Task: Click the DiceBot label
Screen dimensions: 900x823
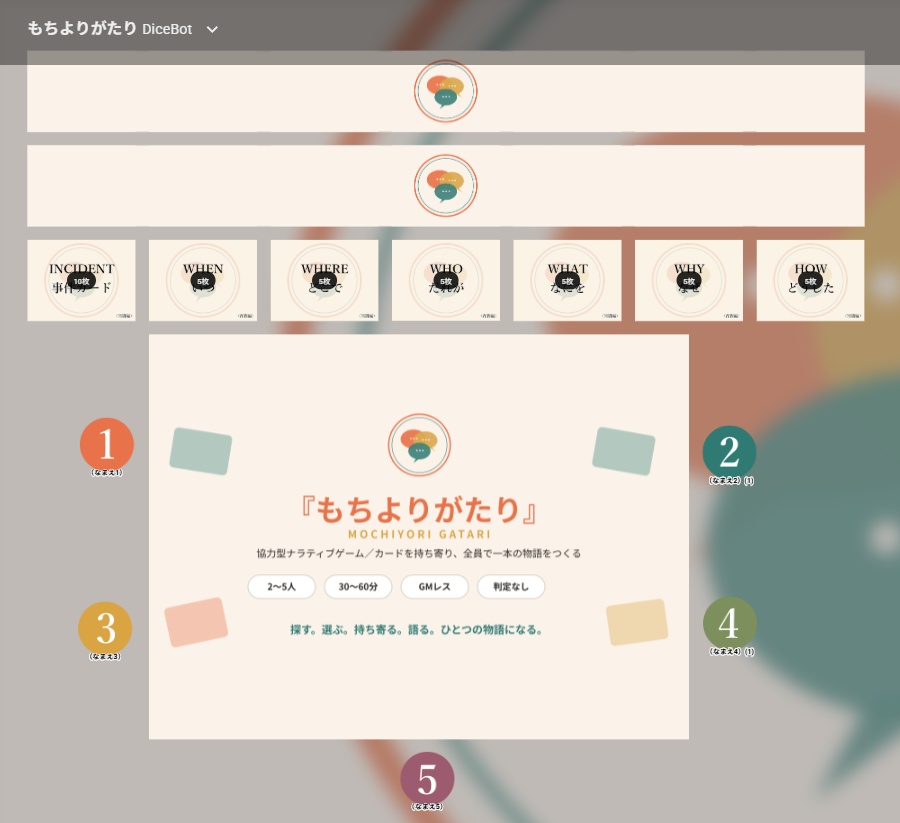Action: pos(167,29)
